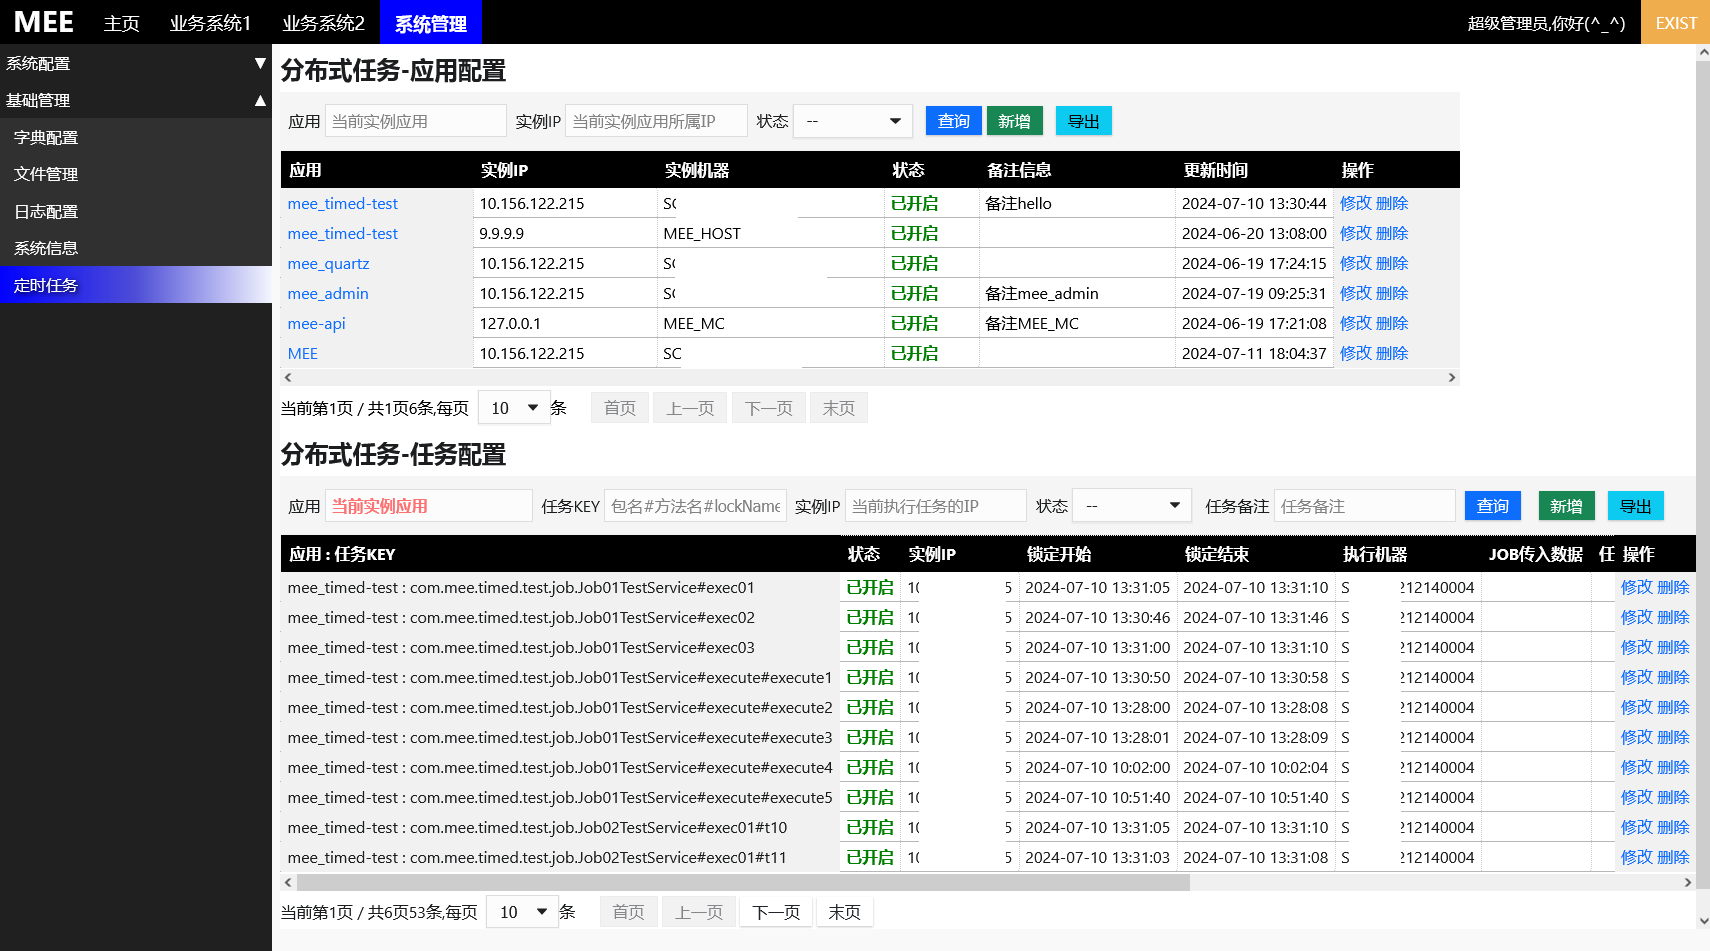Focus the 当前实例应用 input in 应用配置
This screenshot has height=951, width=1710.
pyautogui.click(x=415, y=121)
